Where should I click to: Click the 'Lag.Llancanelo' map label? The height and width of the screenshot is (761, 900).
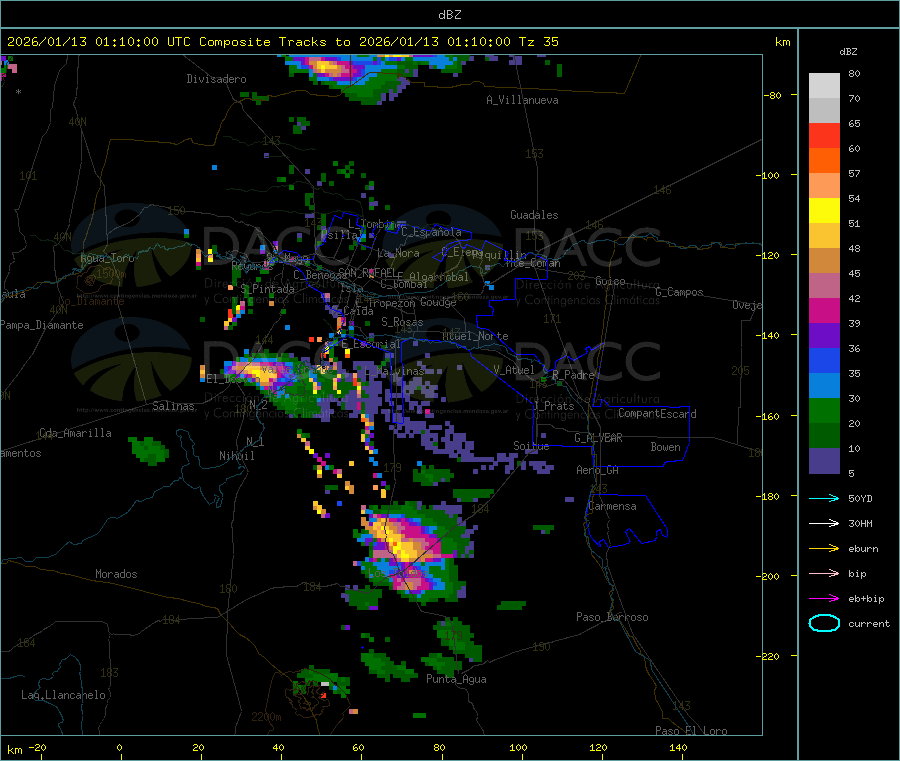63,695
